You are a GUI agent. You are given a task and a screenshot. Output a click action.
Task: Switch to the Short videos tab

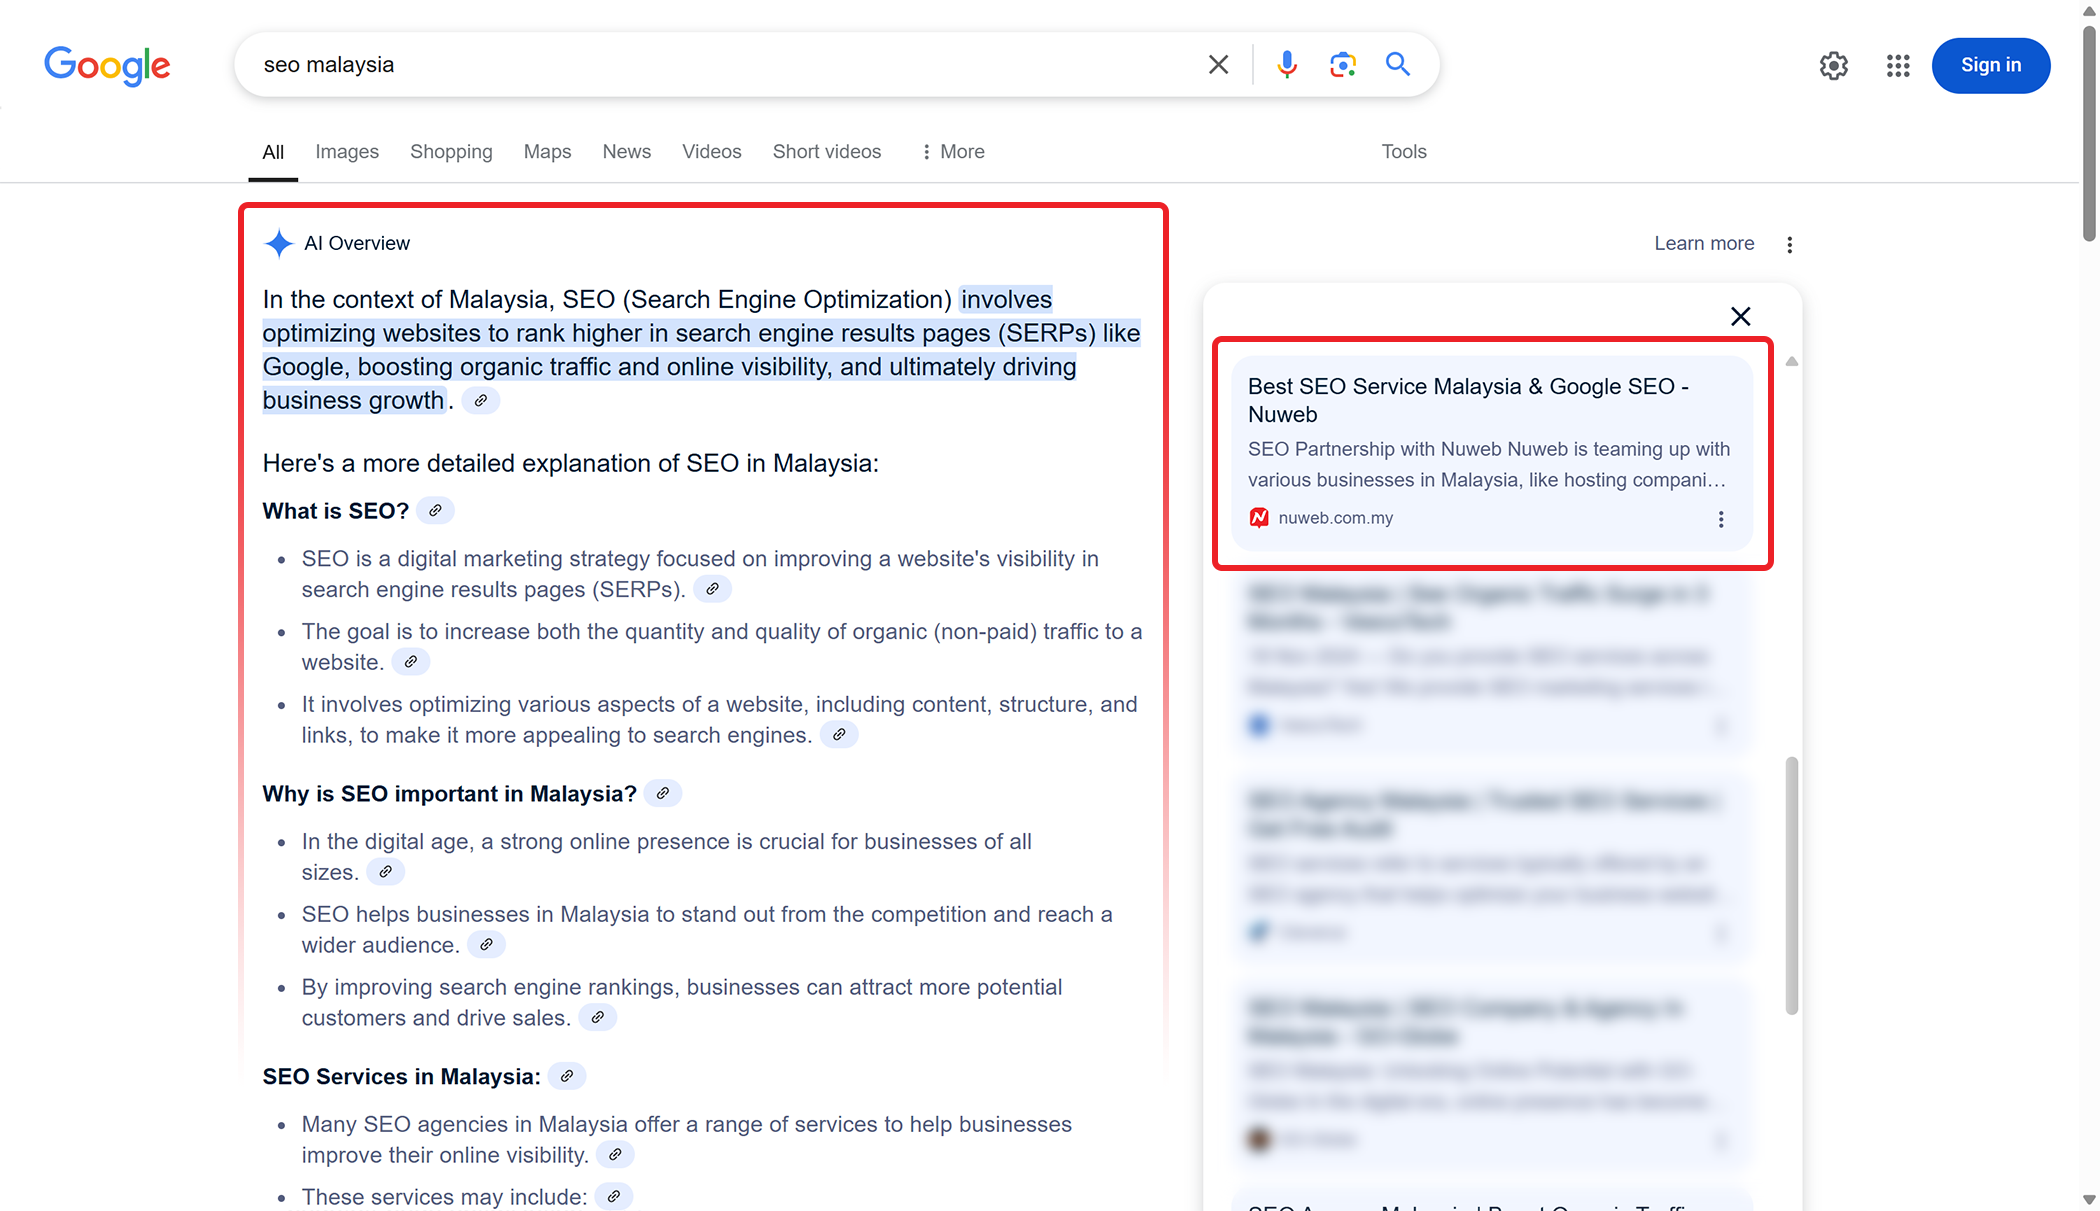[x=826, y=152]
